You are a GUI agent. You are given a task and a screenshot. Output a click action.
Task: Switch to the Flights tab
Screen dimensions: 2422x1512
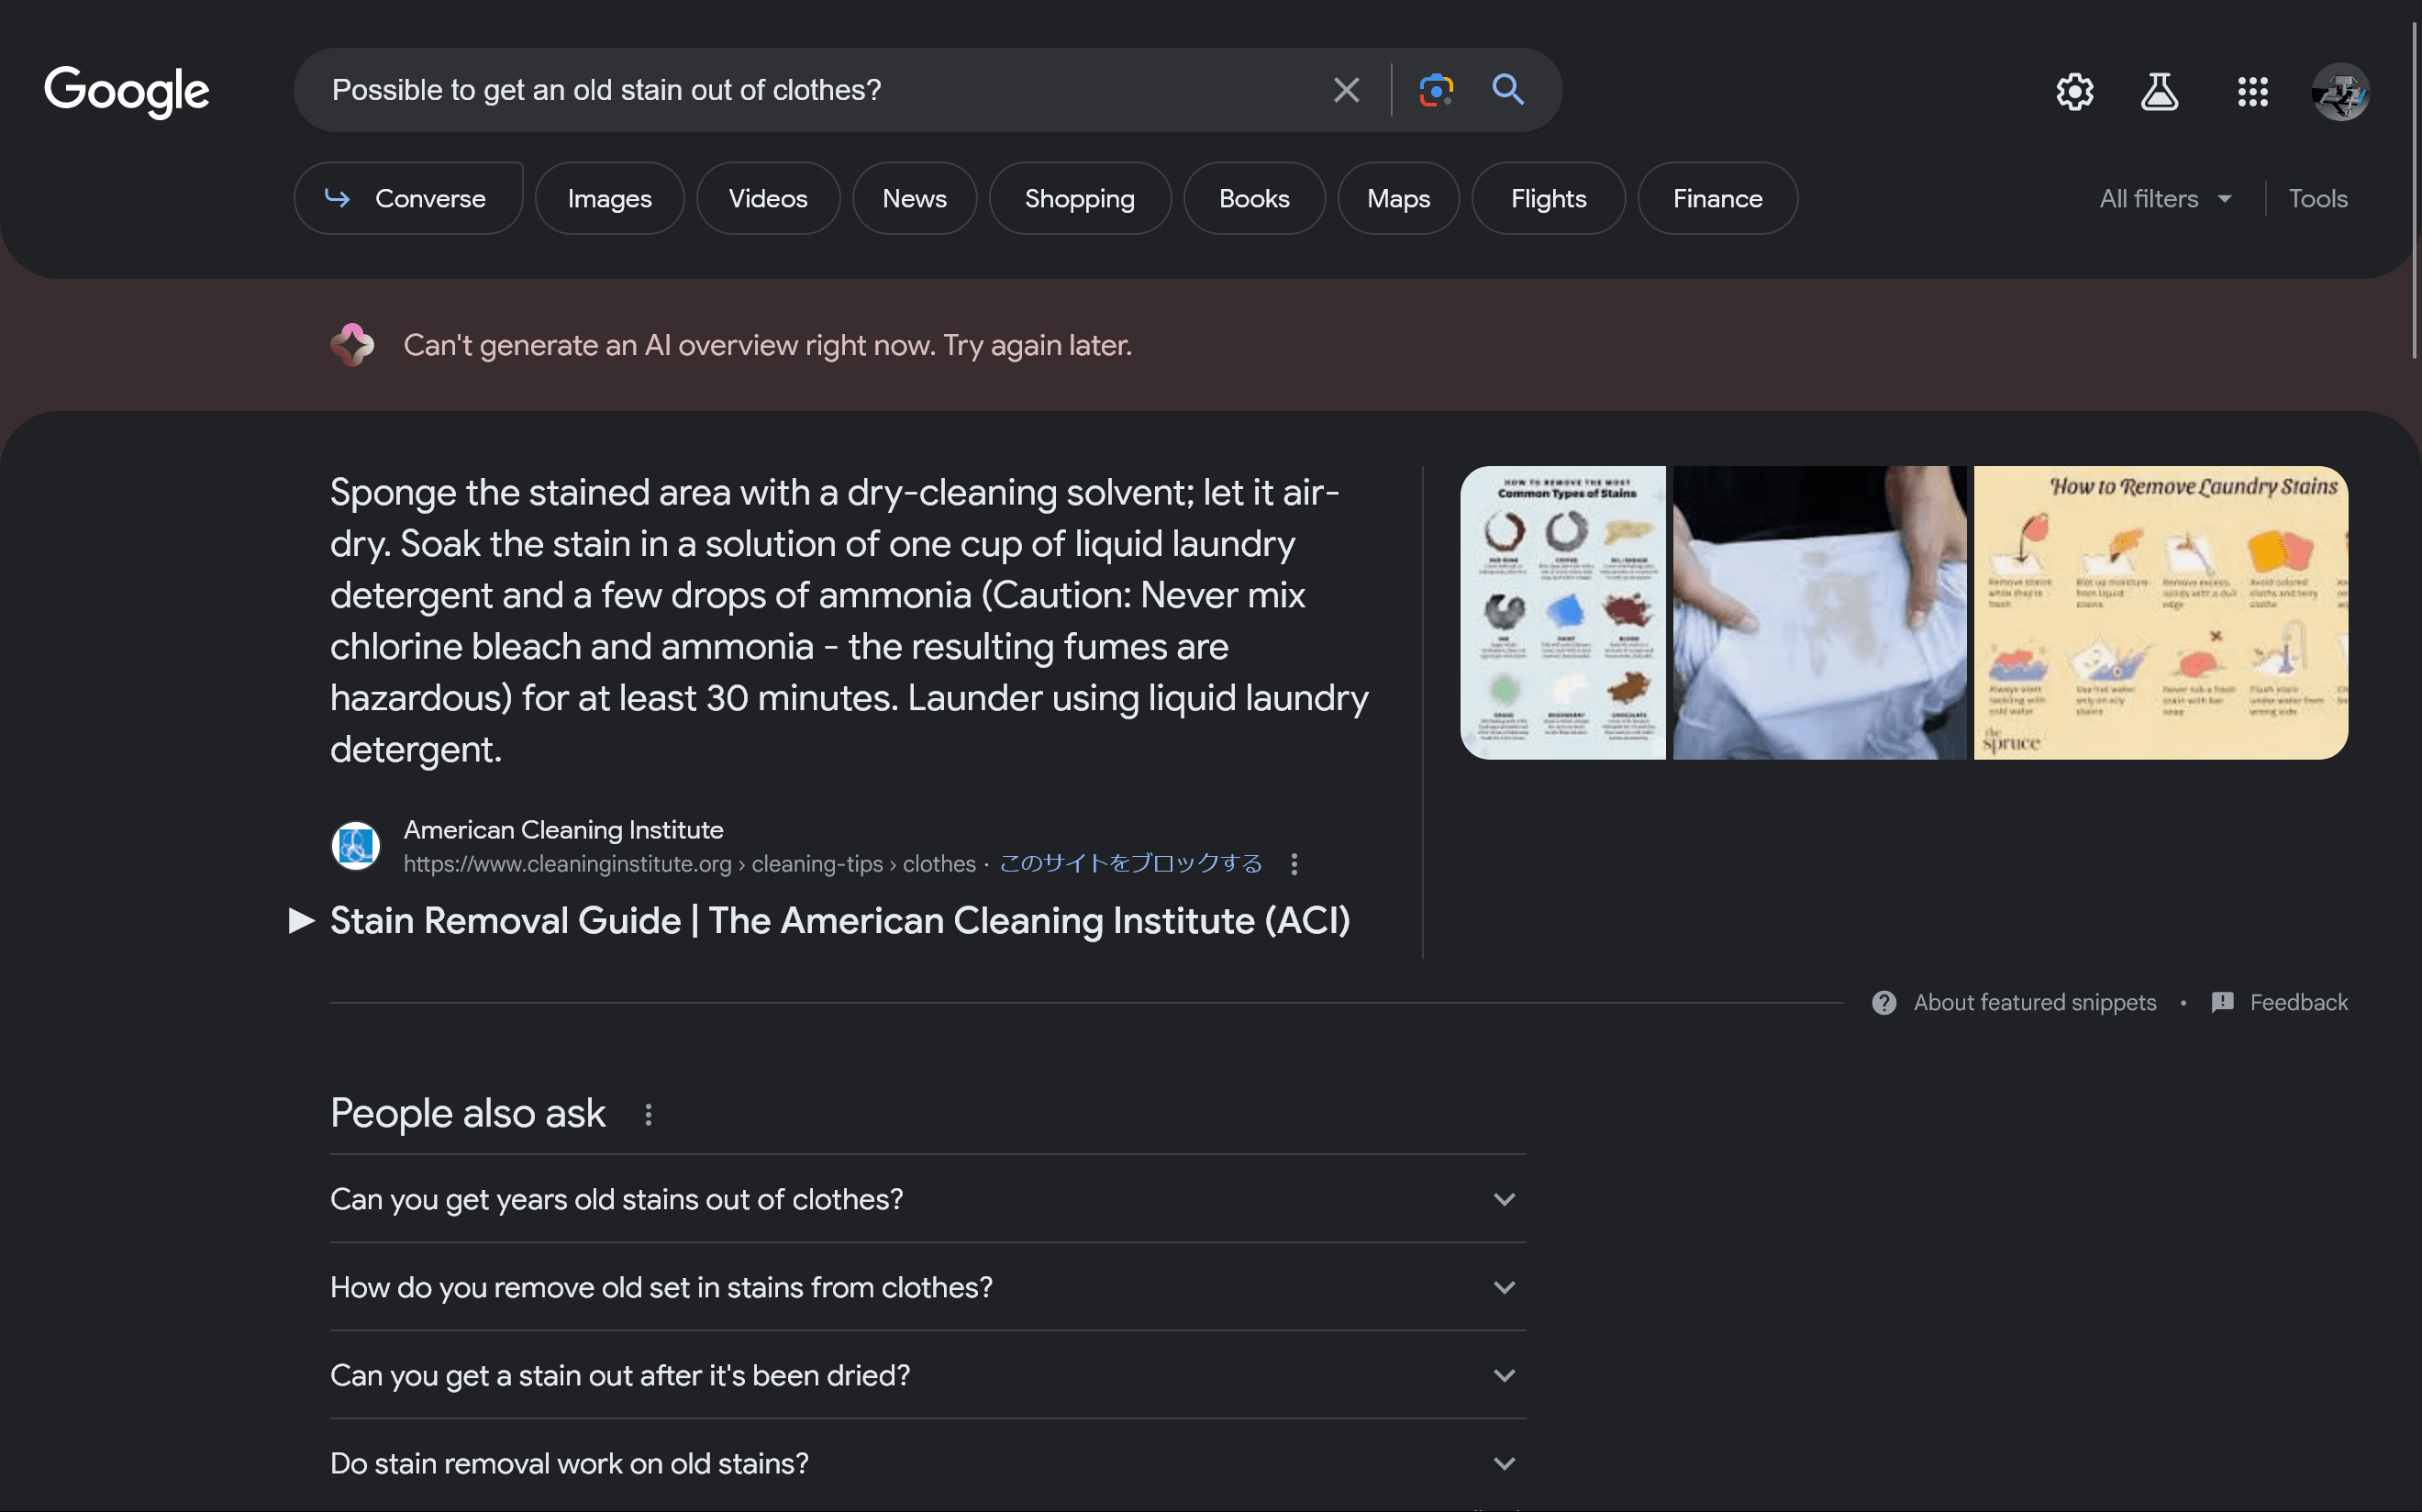(1548, 199)
